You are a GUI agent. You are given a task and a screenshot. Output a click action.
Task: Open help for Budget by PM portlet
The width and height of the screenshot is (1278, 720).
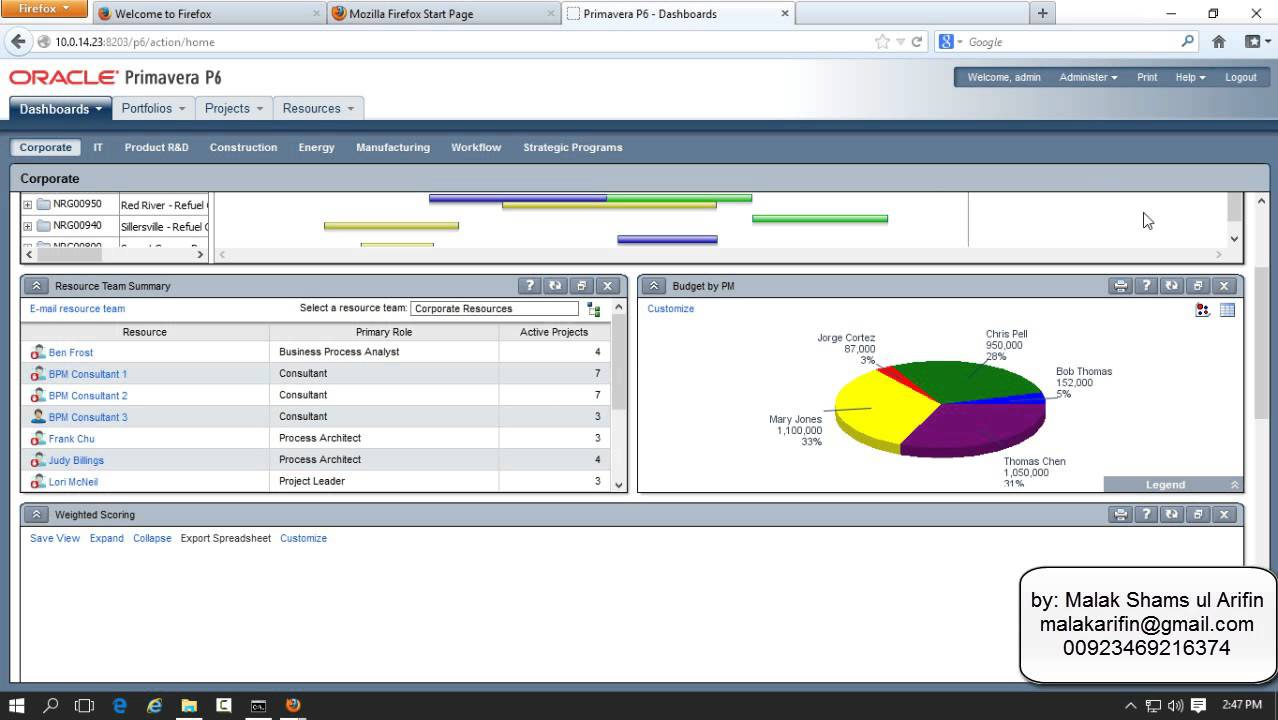[1147, 286]
